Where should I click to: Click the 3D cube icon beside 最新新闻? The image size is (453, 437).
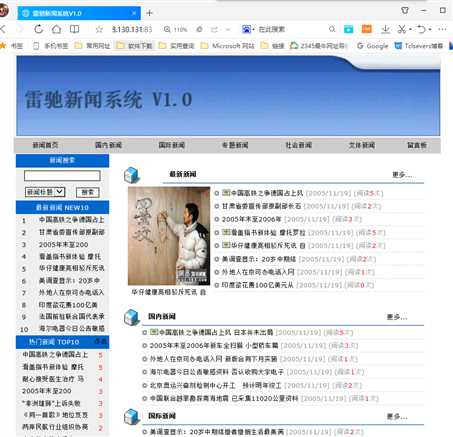click(x=132, y=175)
